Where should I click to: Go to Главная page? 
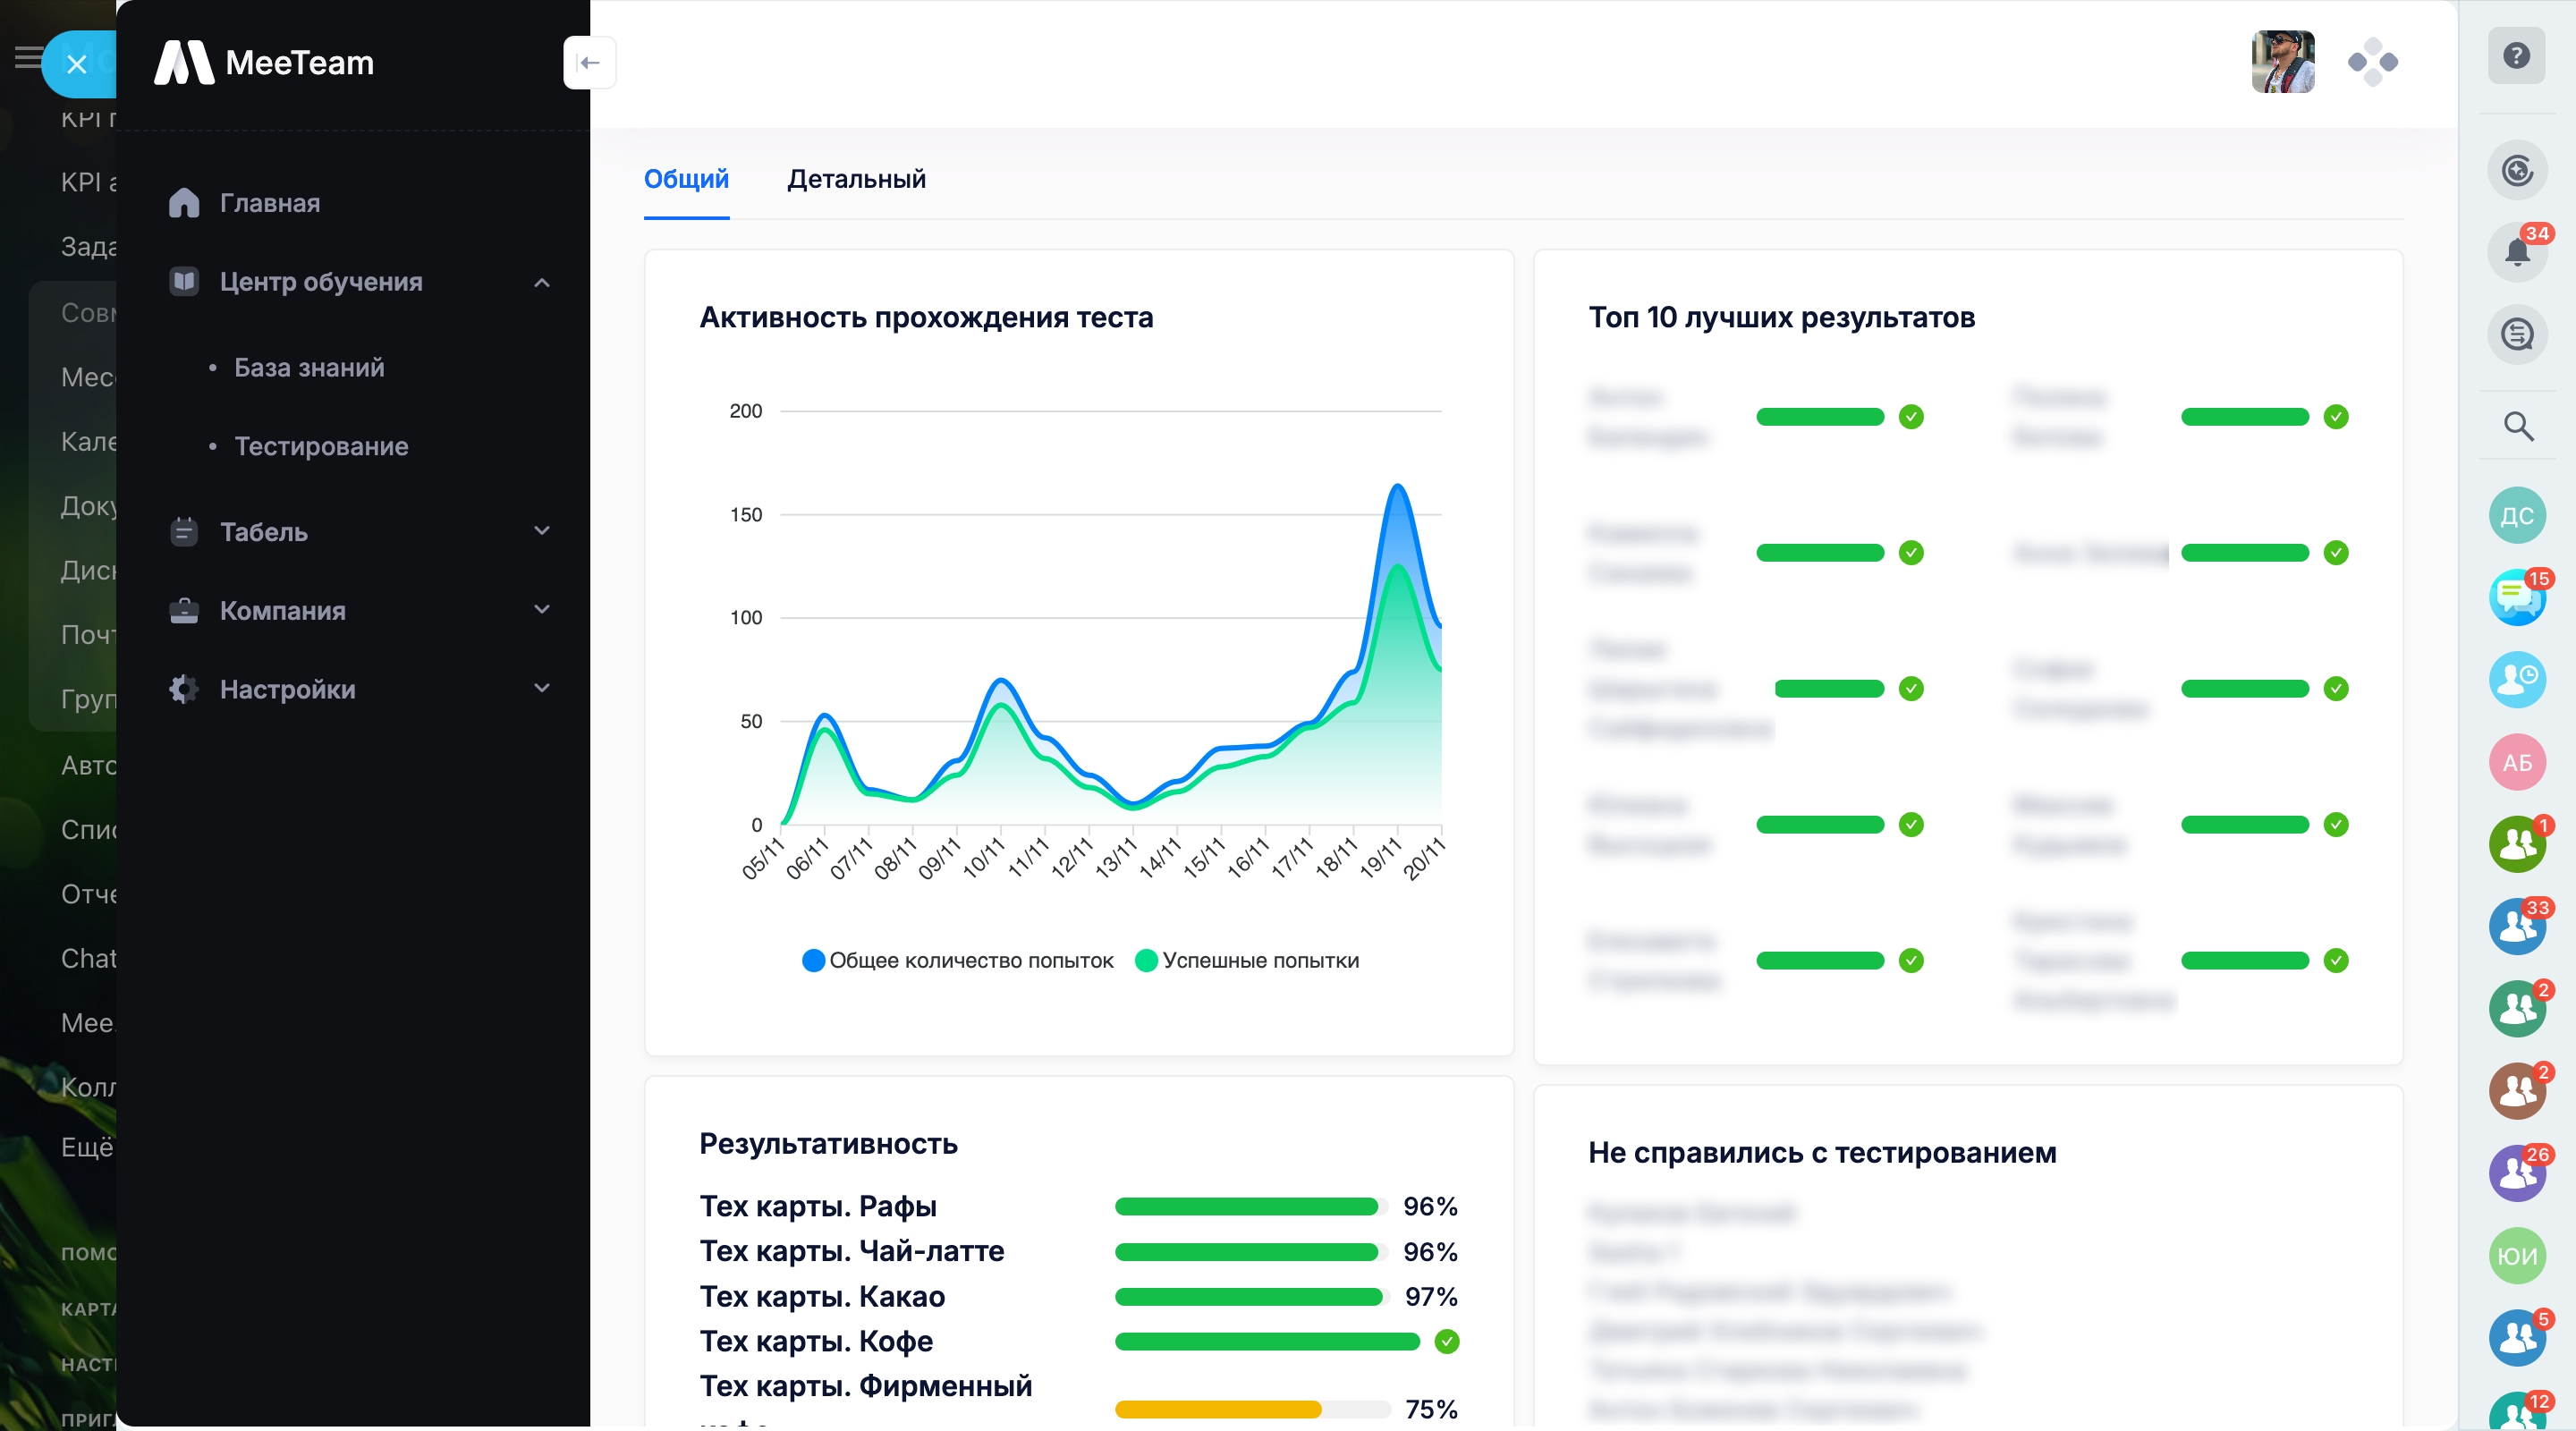click(270, 203)
